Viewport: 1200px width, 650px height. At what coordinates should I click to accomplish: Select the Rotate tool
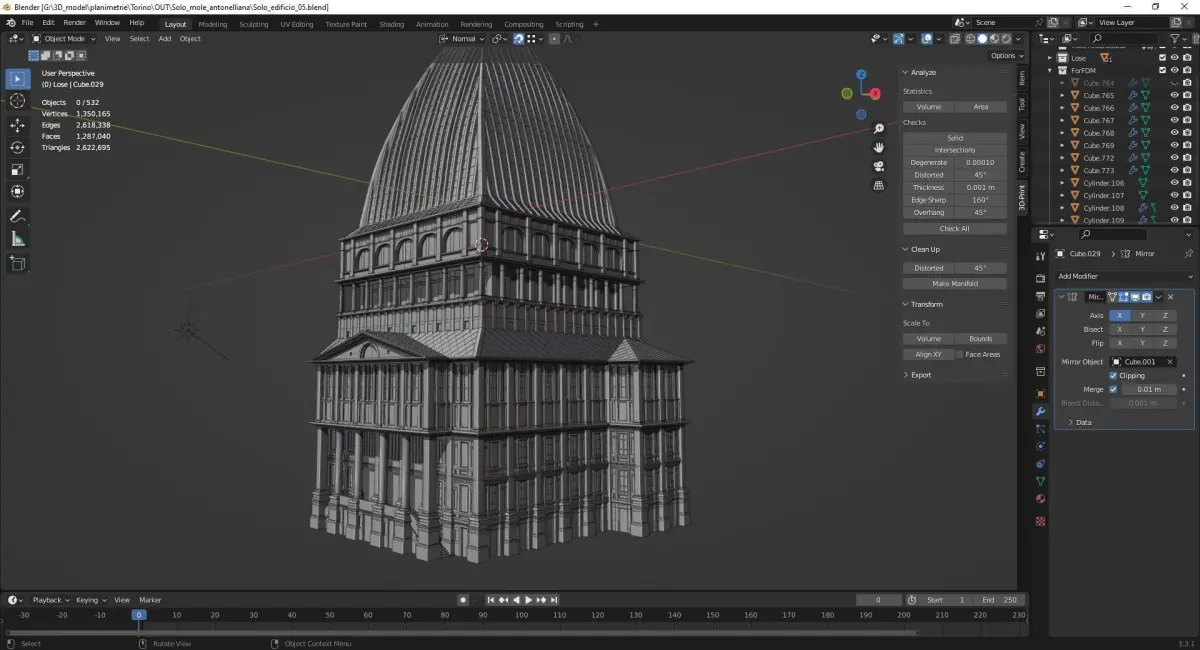click(x=17, y=147)
